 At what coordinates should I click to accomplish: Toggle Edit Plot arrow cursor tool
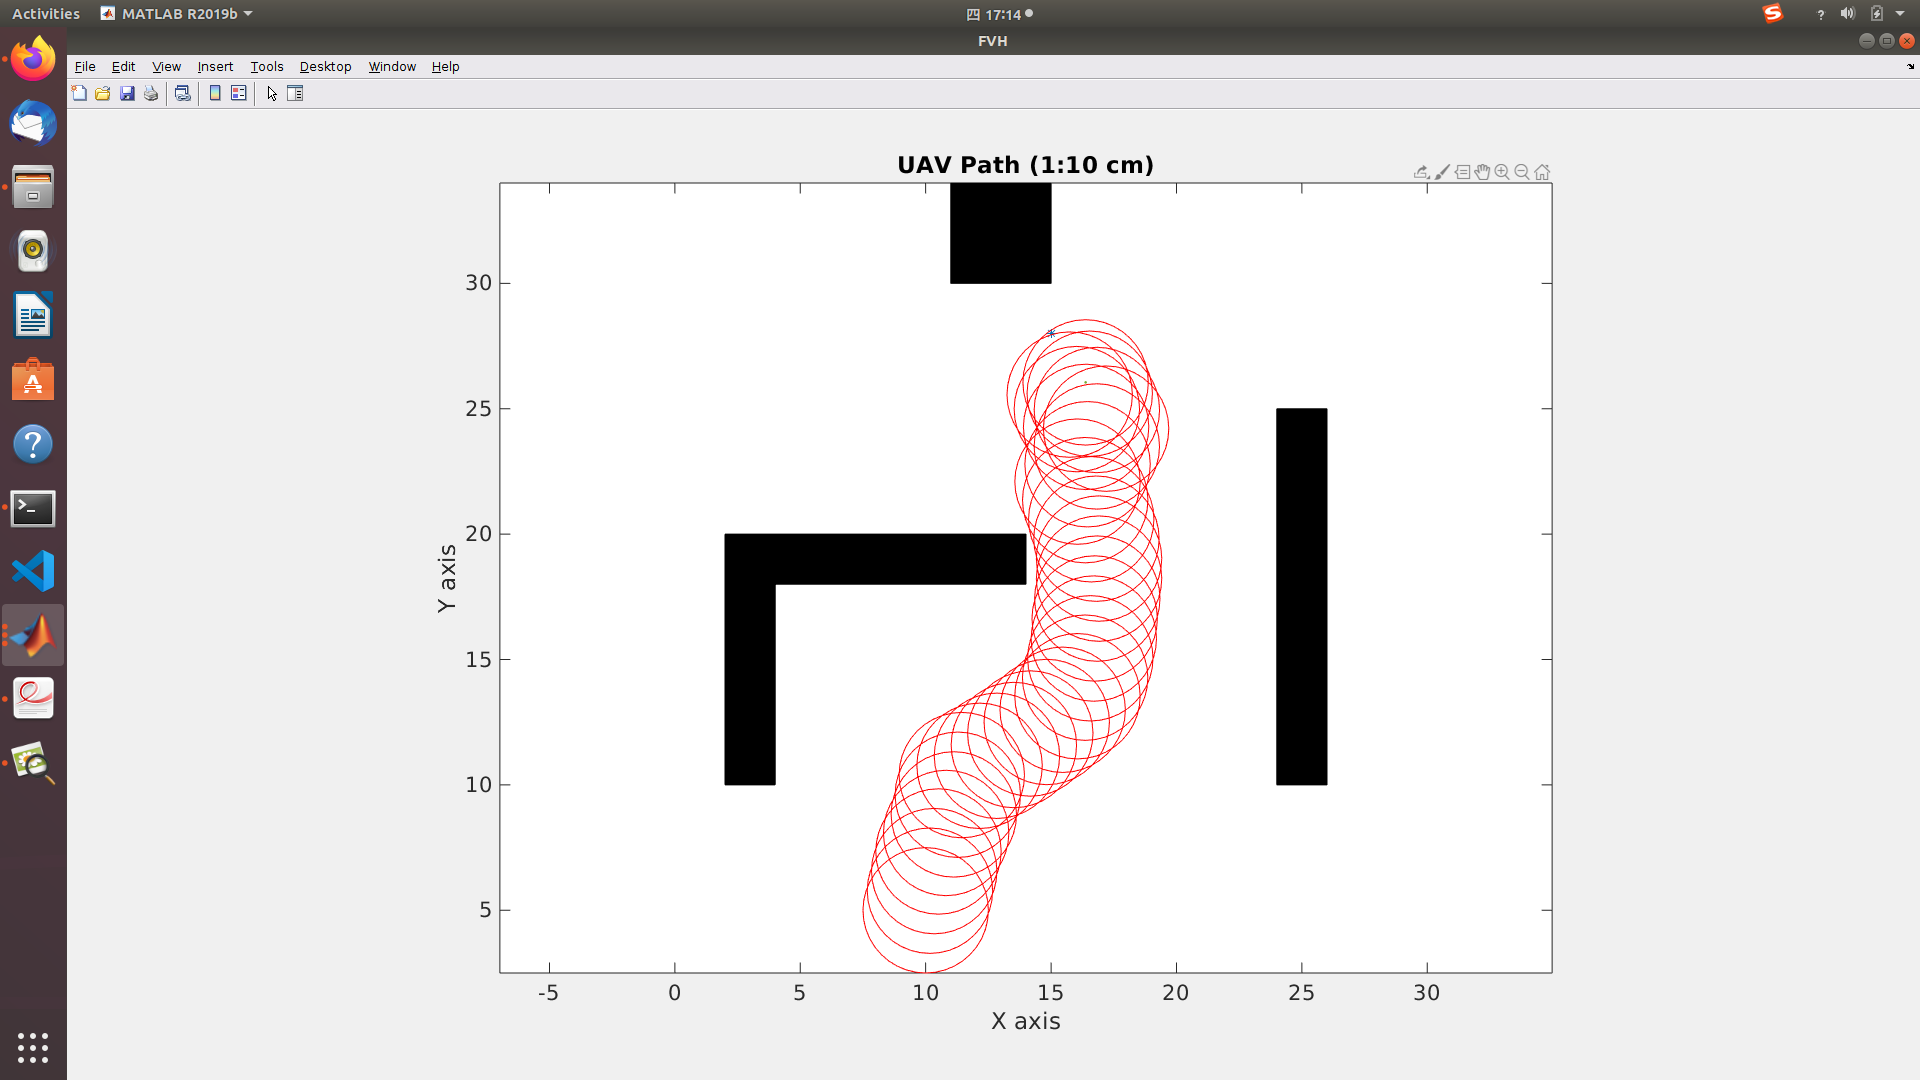pos(272,93)
